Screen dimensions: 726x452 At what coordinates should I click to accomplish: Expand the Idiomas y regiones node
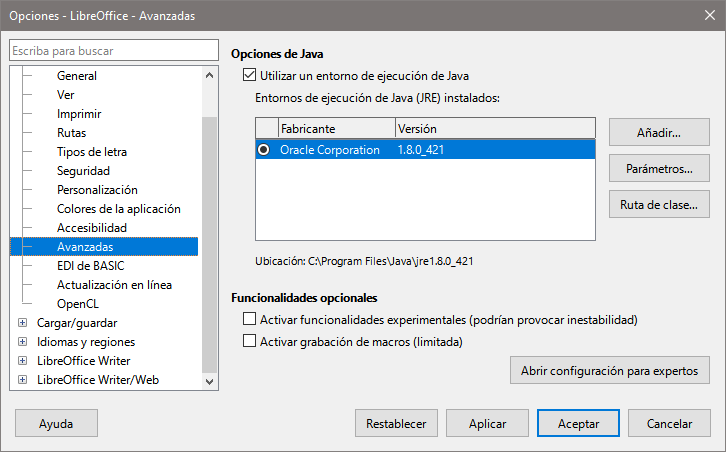click(x=22, y=342)
